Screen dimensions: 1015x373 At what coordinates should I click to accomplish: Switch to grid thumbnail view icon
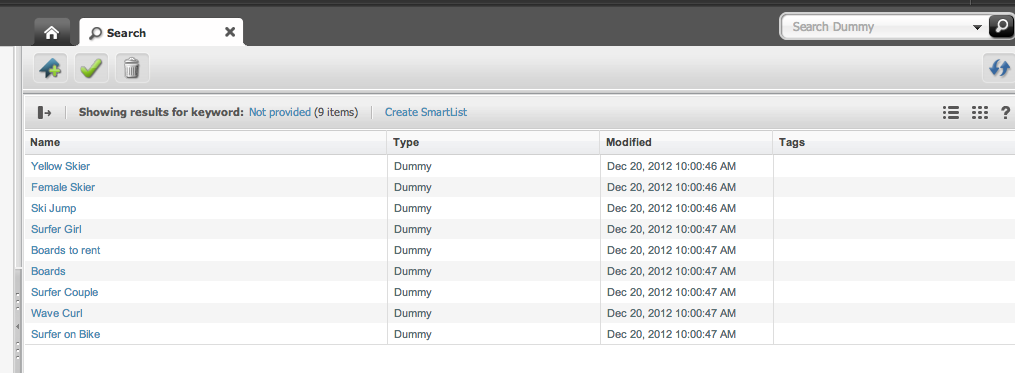pyautogui.click(x=979, y=113)
